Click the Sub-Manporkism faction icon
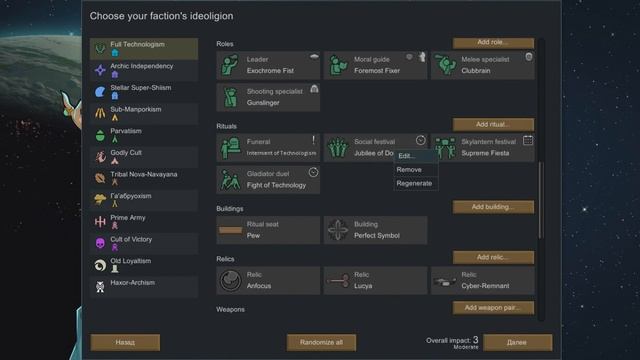640x360 pixels. (x=100, y=113)
